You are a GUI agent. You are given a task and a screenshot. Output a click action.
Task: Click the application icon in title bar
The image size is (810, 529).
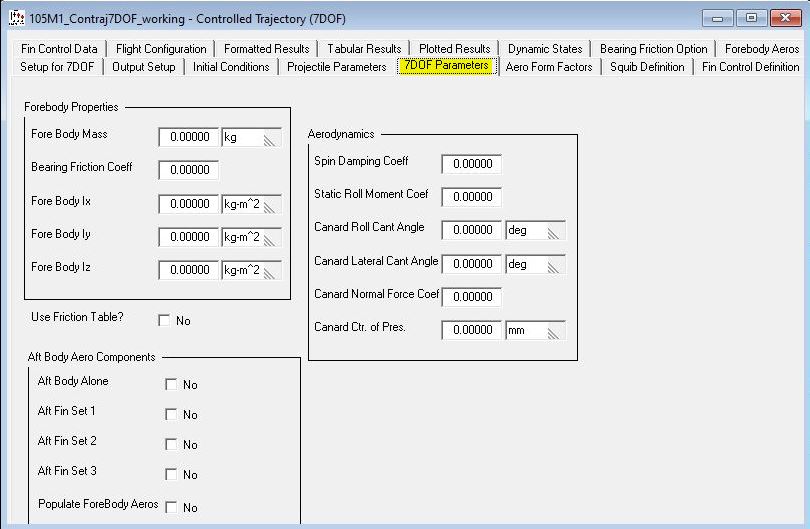pyautogui.click(x=16, y=18)
